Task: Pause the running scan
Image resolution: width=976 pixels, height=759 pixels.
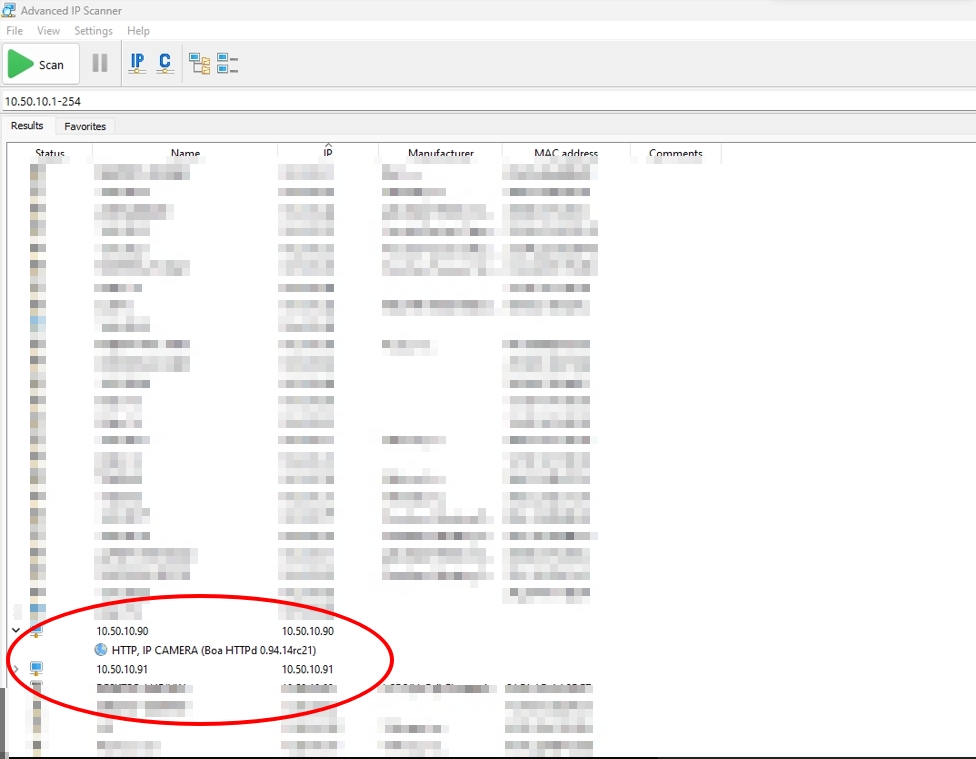Action: [100, 63]
